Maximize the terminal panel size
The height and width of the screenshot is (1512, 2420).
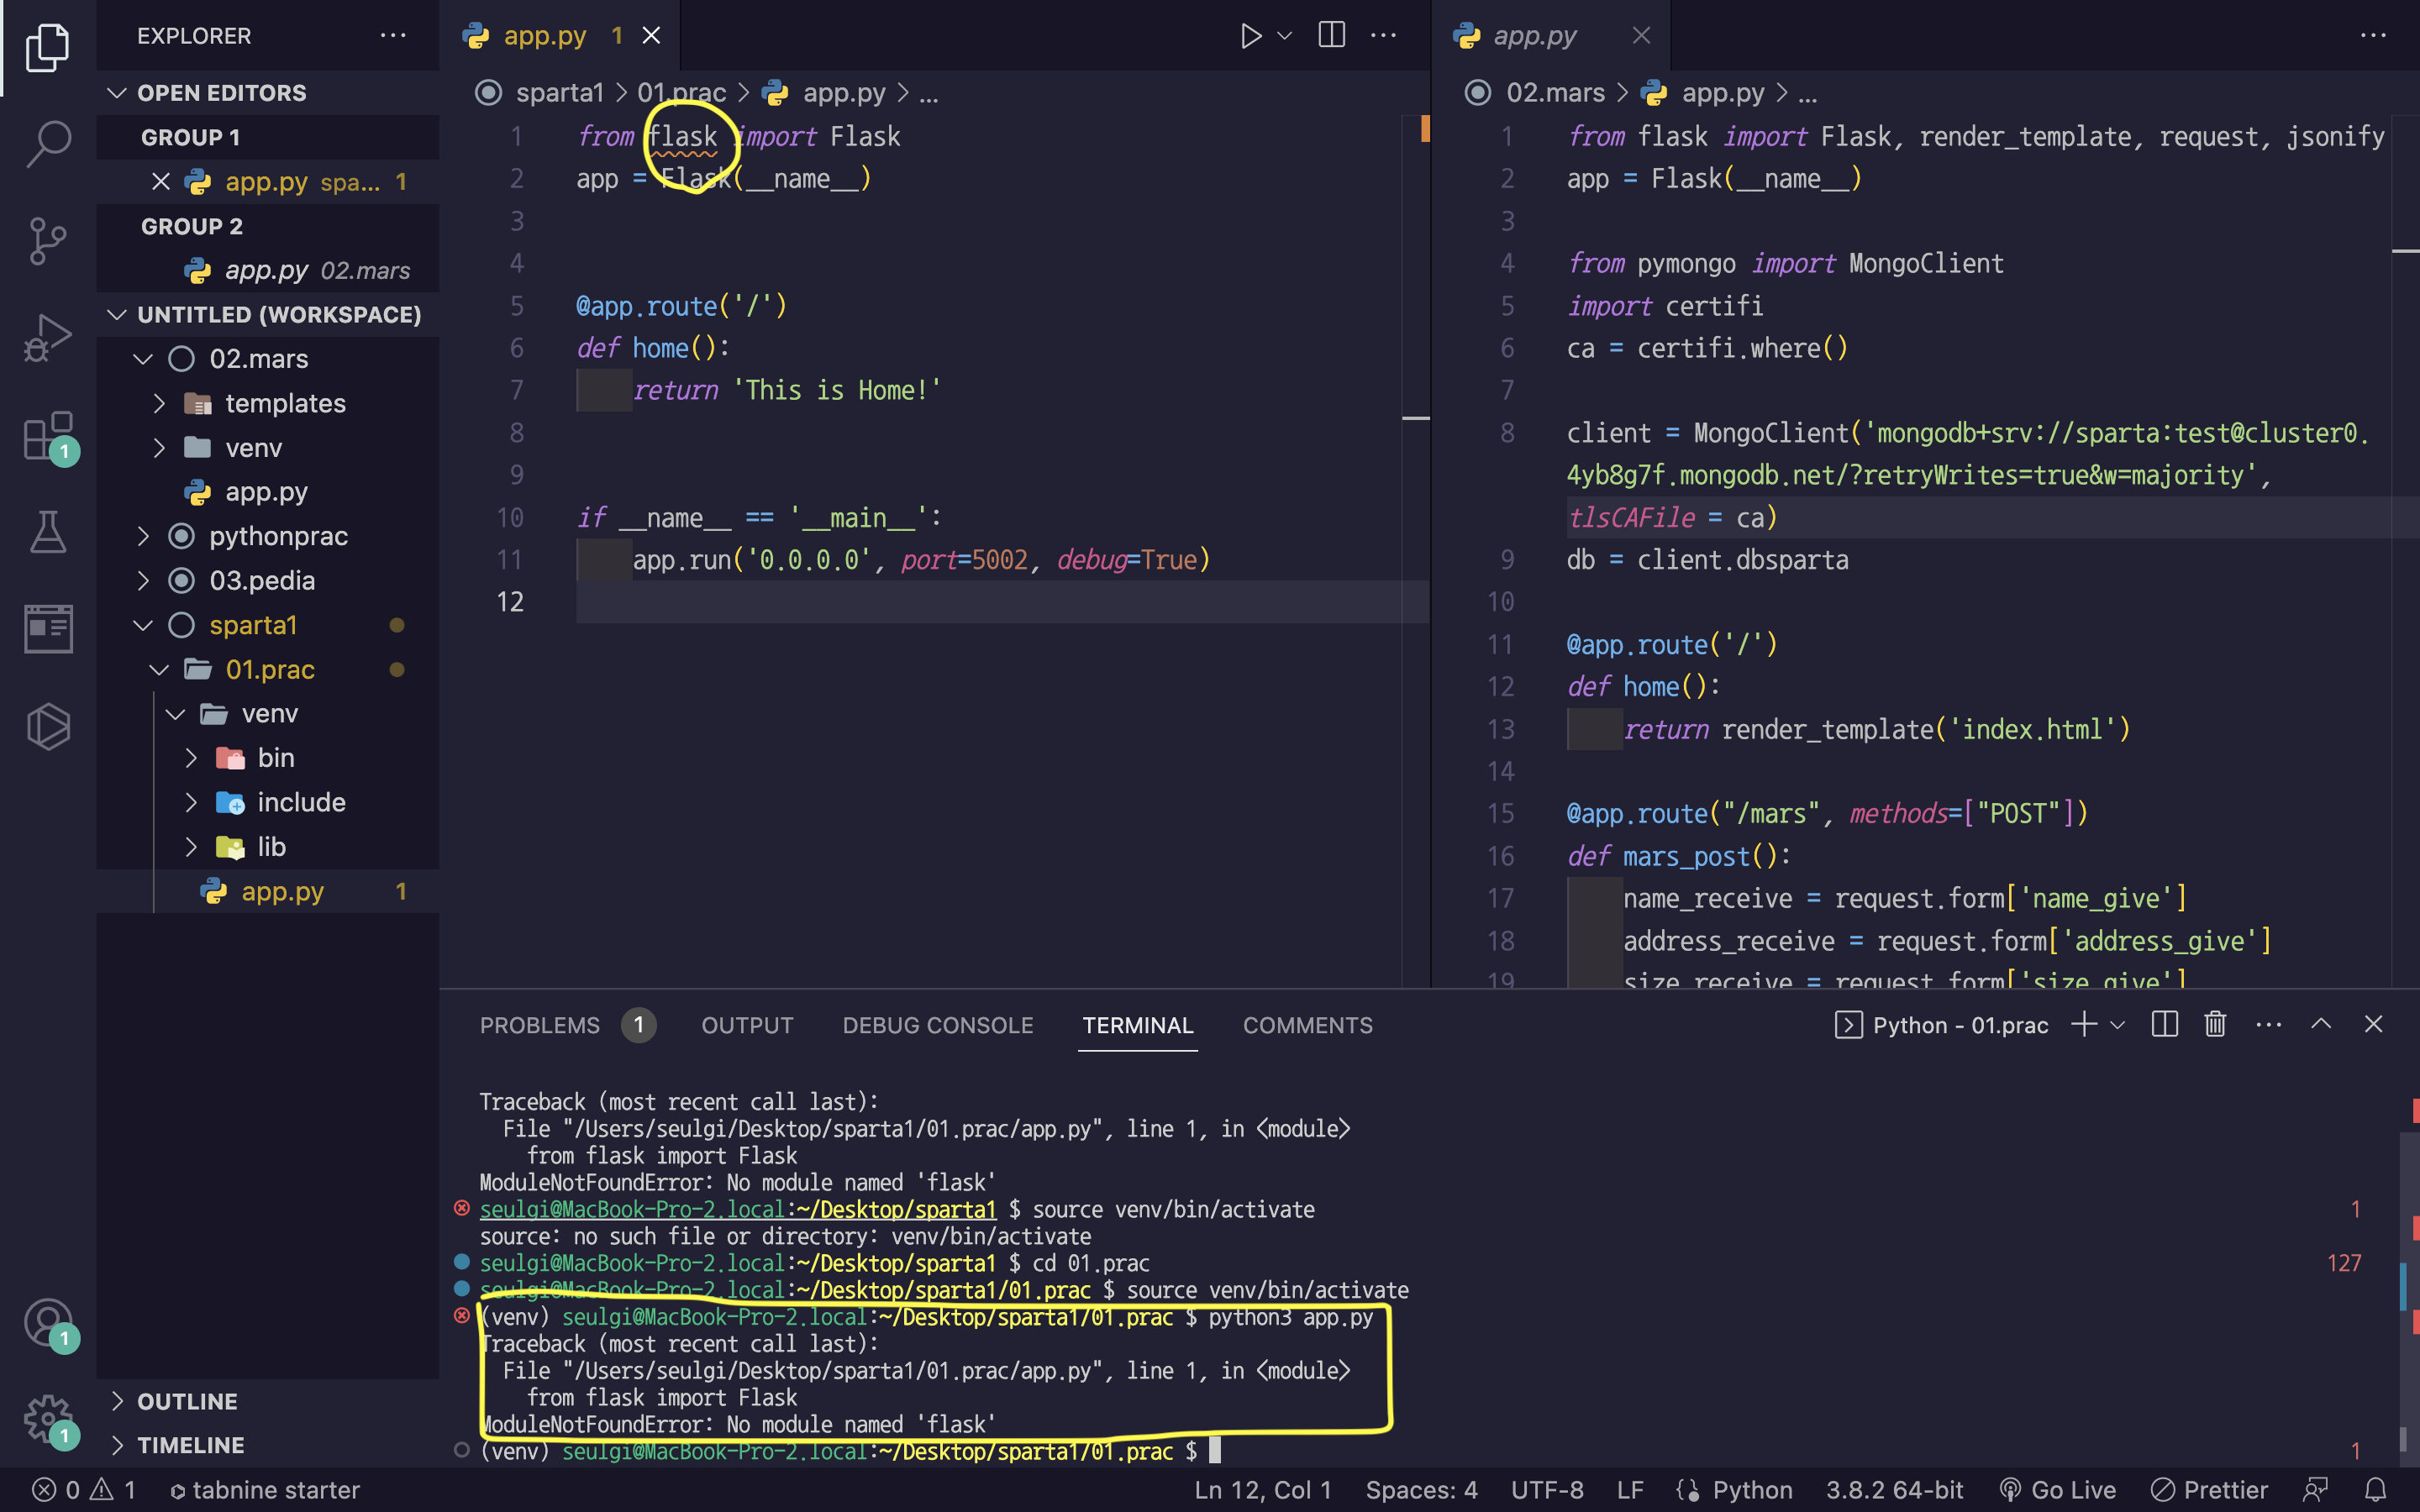tap(2321, 1024)
